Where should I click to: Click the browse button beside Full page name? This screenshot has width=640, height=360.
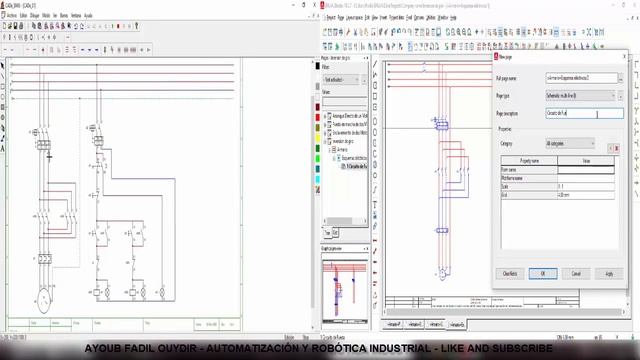click(621, 78)
